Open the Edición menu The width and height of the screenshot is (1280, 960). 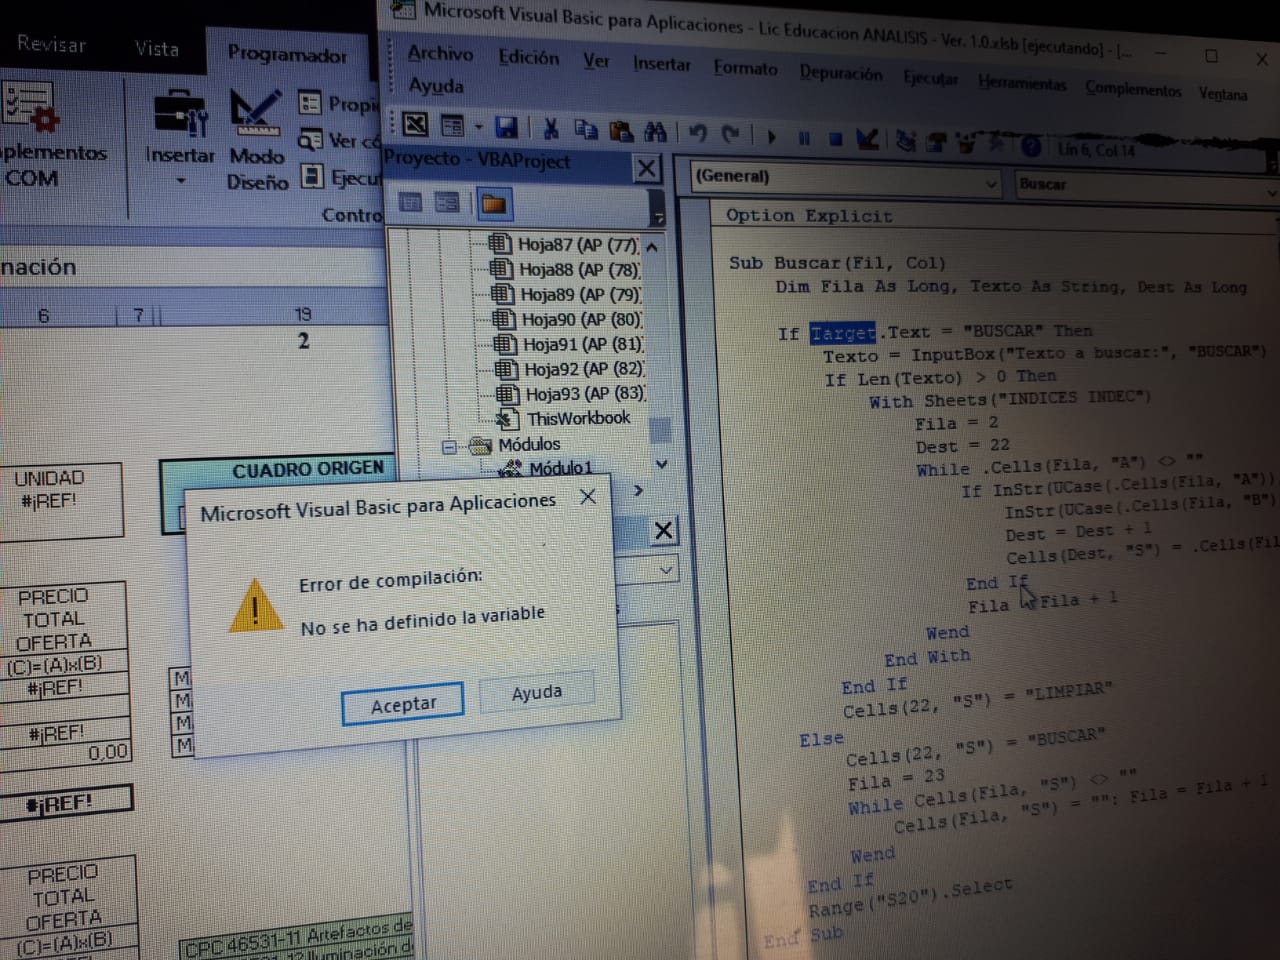pos(529,58)
